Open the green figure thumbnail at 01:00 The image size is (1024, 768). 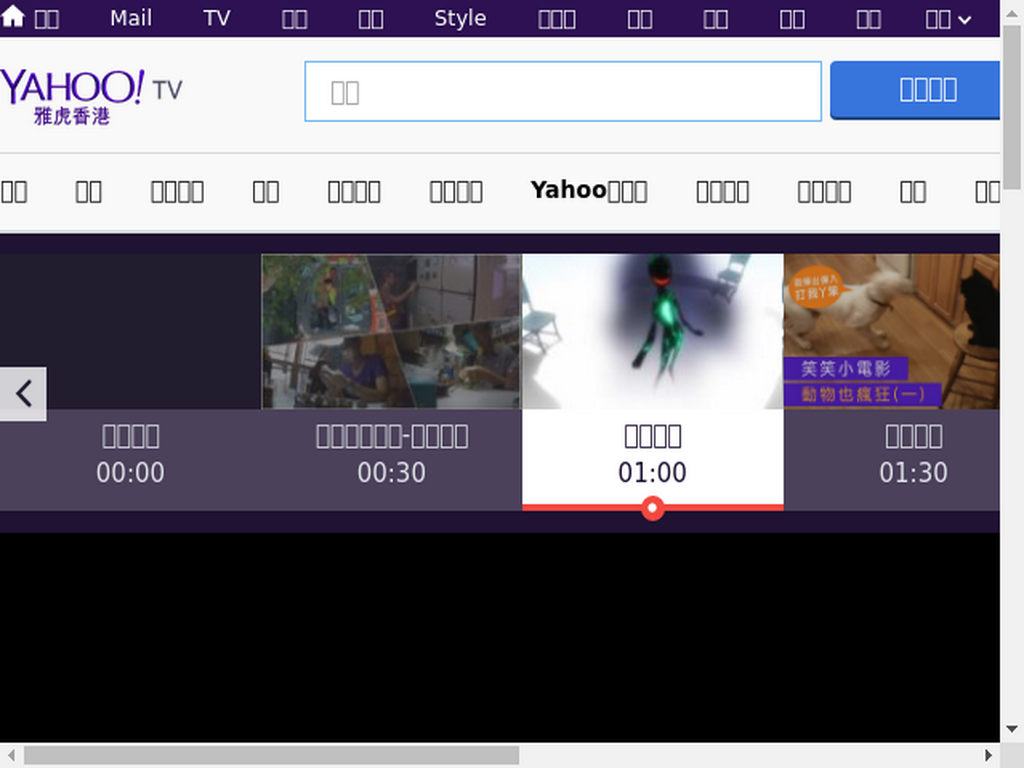(652, 331)
